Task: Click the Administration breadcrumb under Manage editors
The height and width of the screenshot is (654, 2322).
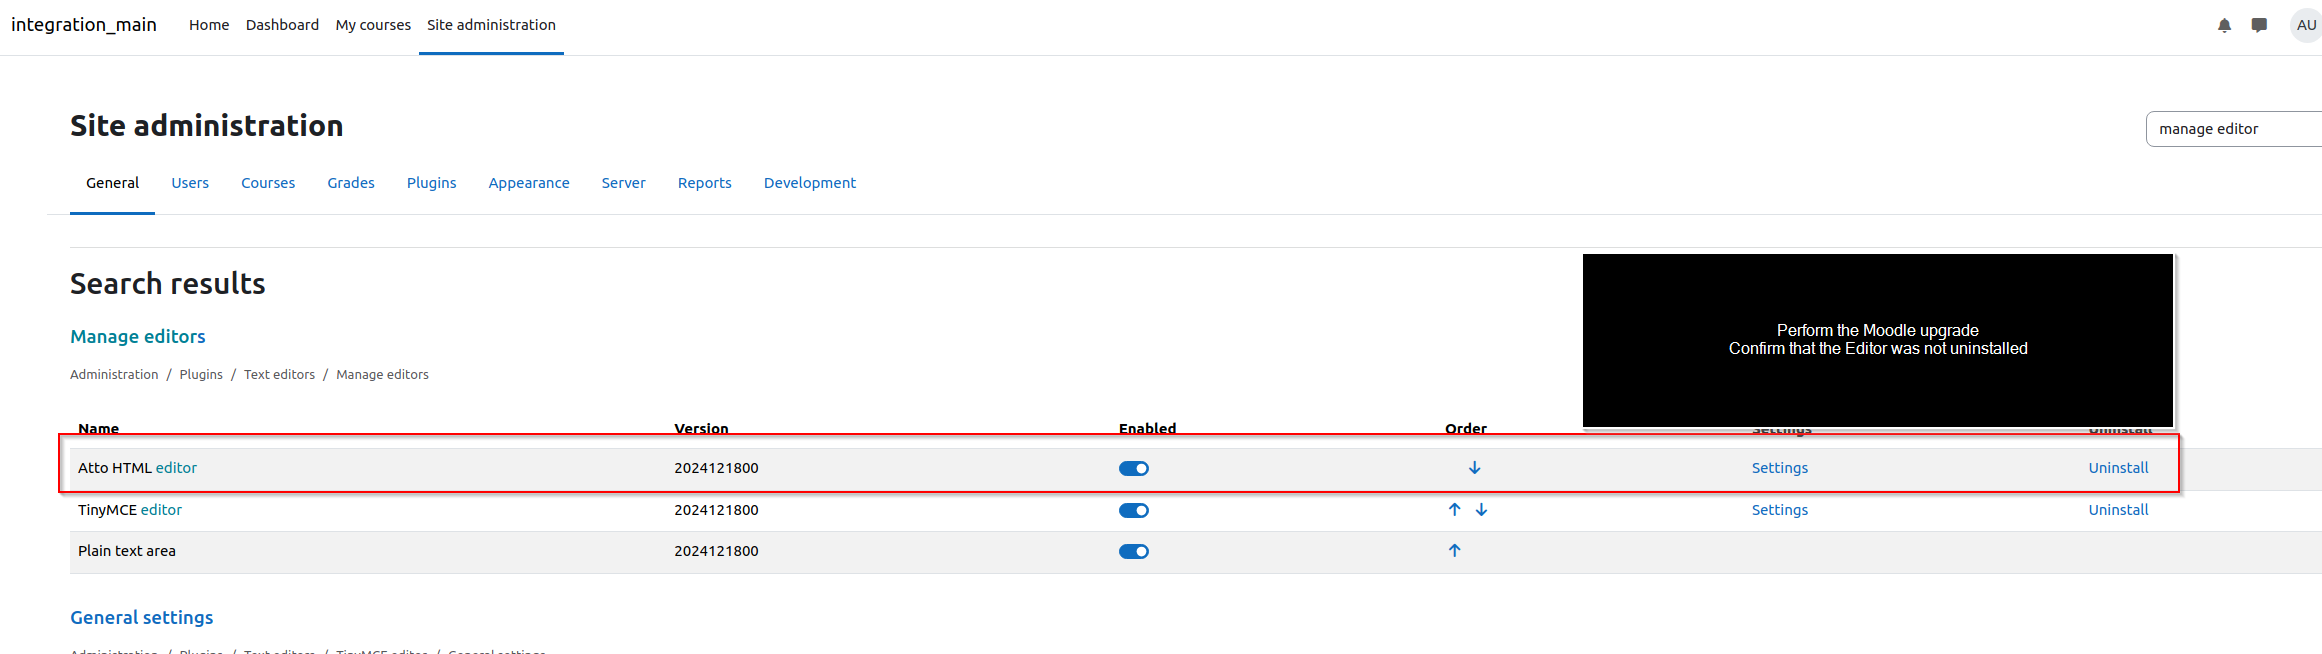Action: 114,374
